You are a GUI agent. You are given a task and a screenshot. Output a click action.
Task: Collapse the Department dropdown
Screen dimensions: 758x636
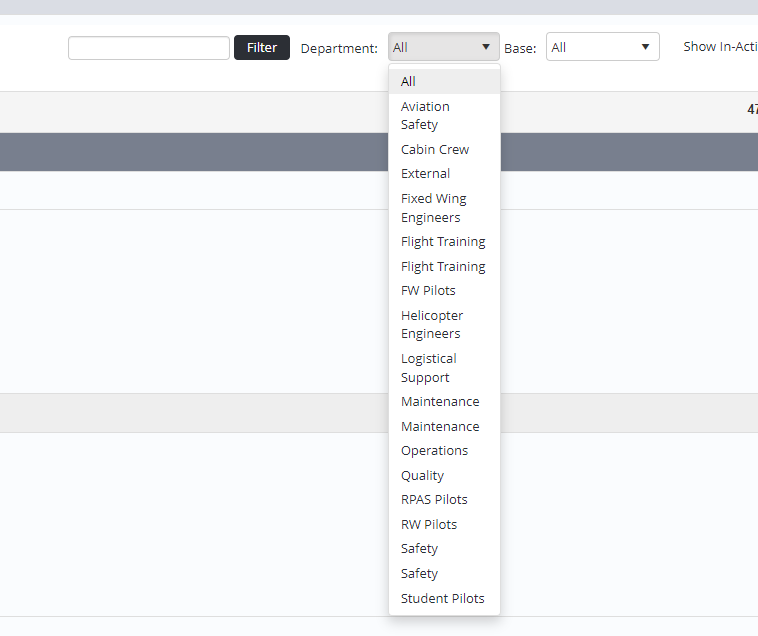tap(443, 47)
